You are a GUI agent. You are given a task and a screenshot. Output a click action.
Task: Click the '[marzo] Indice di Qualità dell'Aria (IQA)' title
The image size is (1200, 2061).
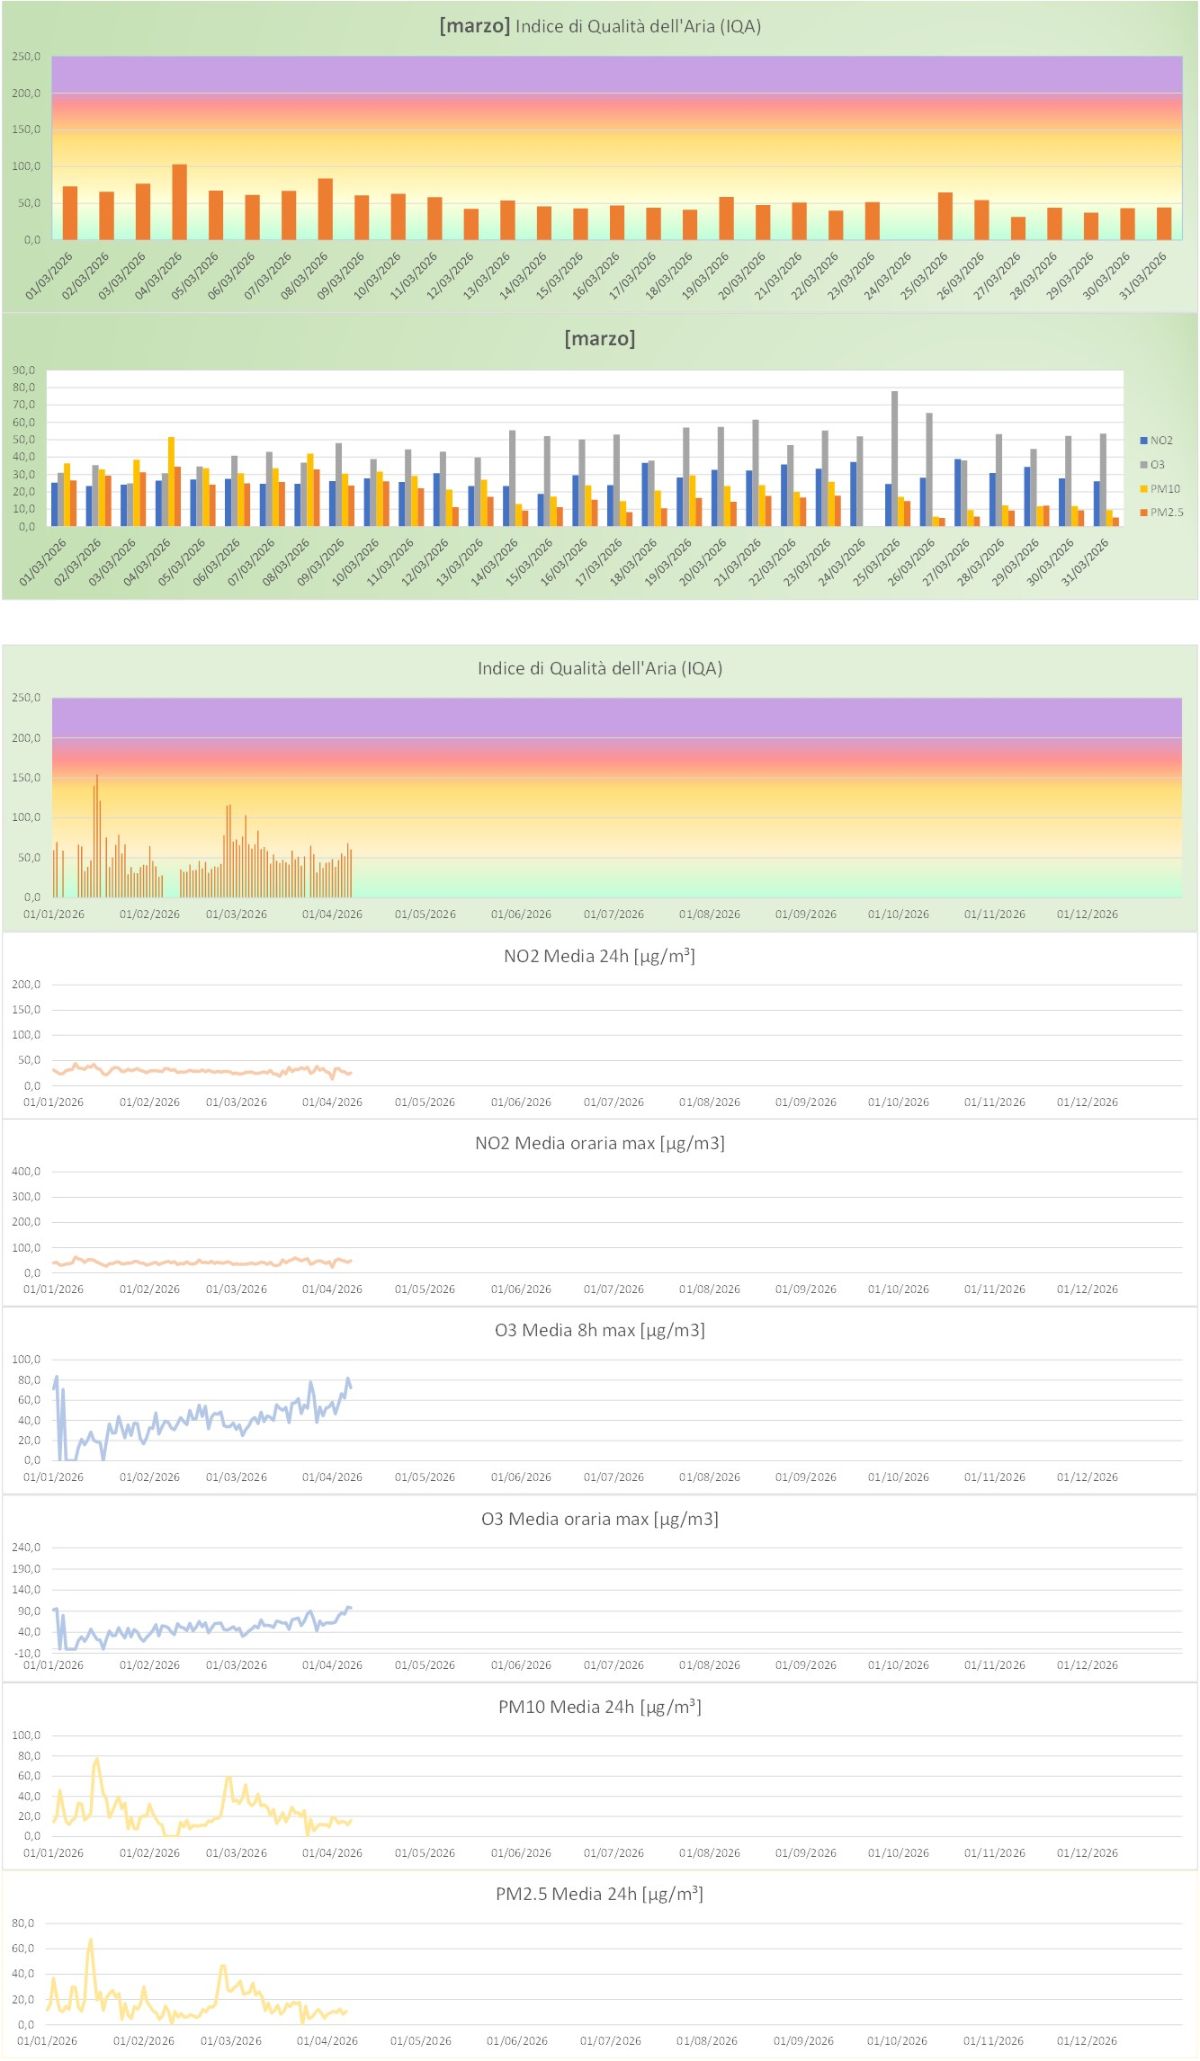pos(600,26)
